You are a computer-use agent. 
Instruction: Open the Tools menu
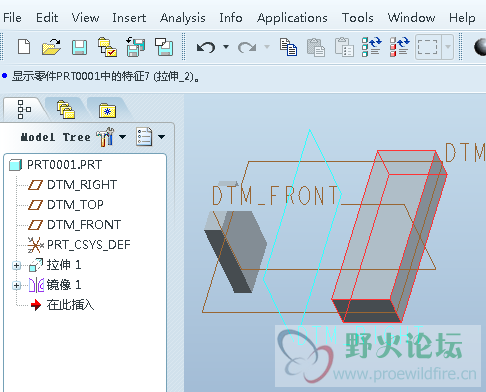[357, 17]
